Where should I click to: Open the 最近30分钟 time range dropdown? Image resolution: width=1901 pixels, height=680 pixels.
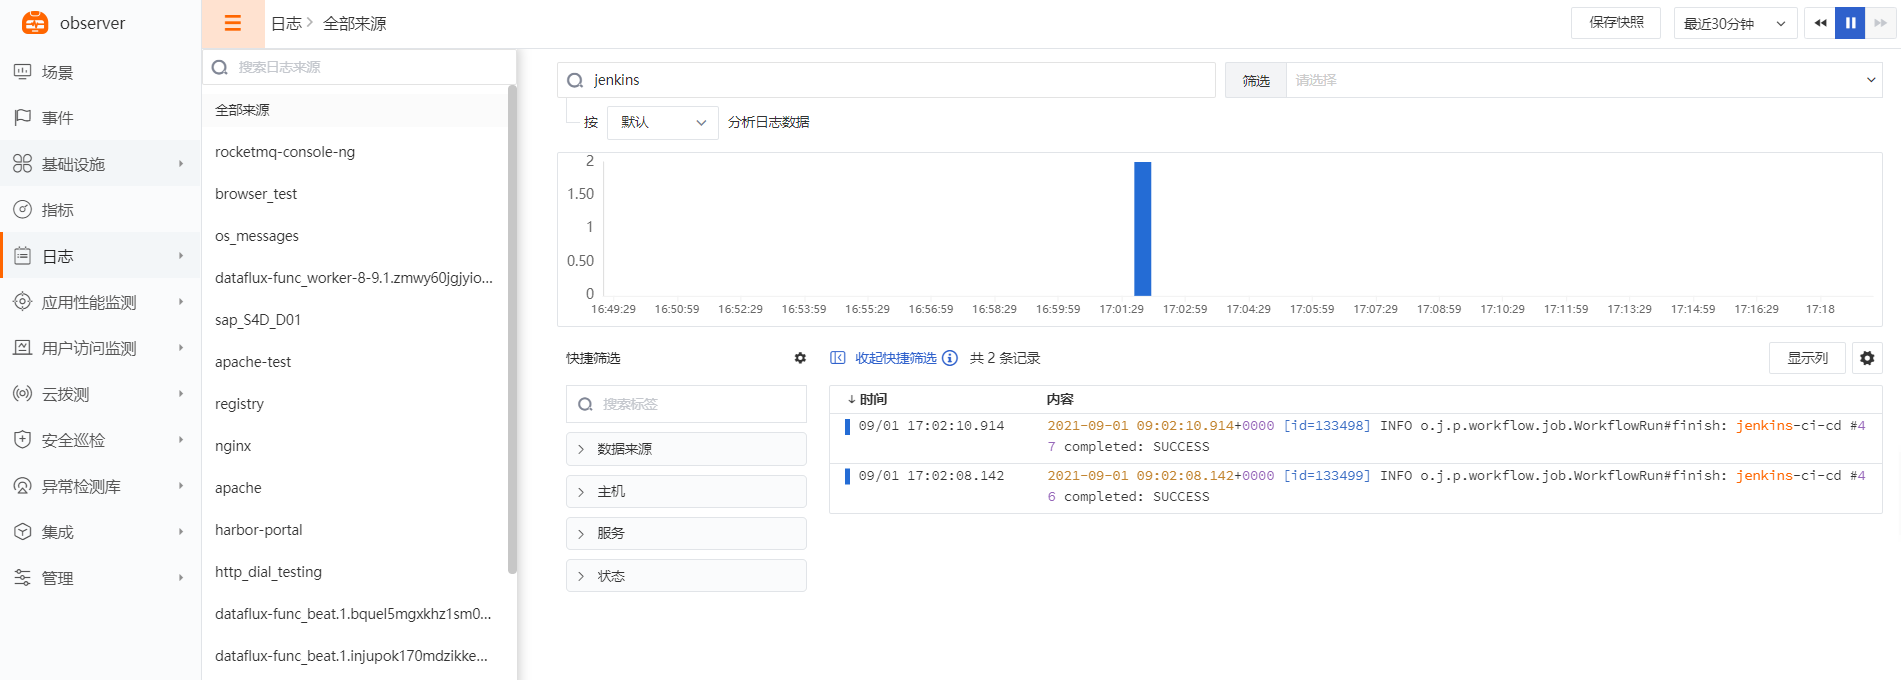point(1734,23)
